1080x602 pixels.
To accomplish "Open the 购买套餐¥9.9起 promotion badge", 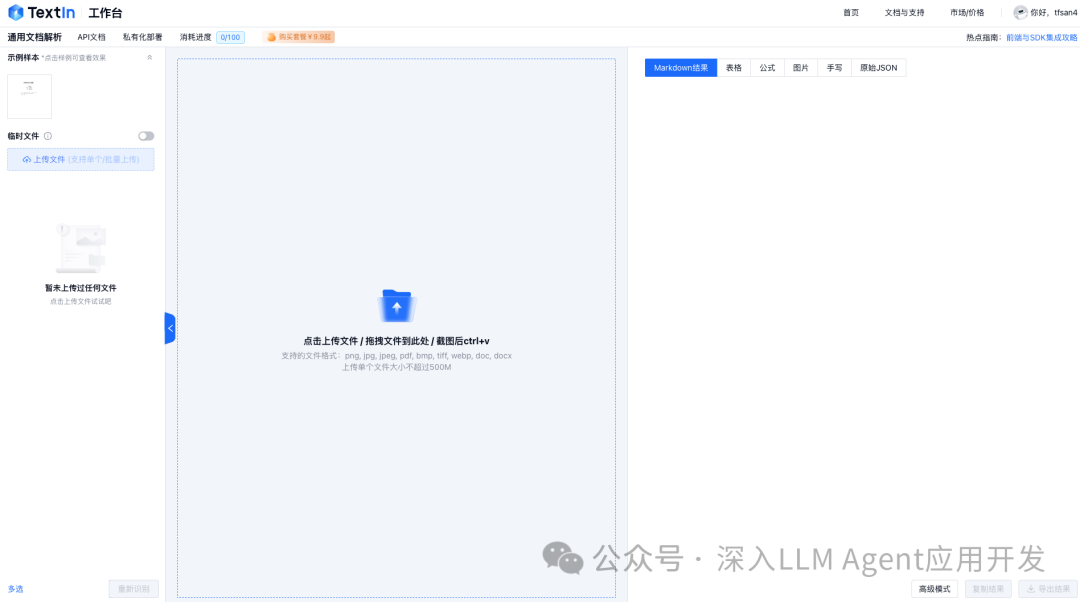I will (298, 36).
